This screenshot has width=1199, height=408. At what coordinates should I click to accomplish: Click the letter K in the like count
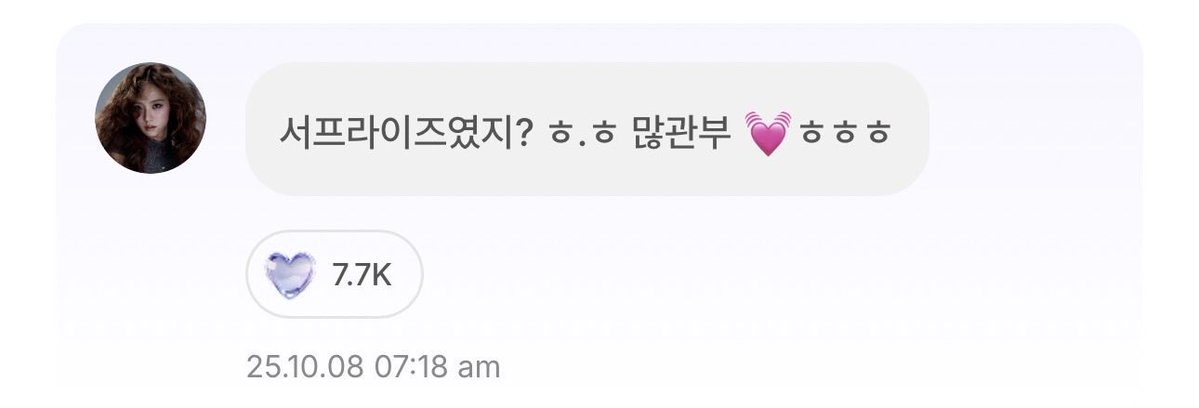(x=382, y=275)
